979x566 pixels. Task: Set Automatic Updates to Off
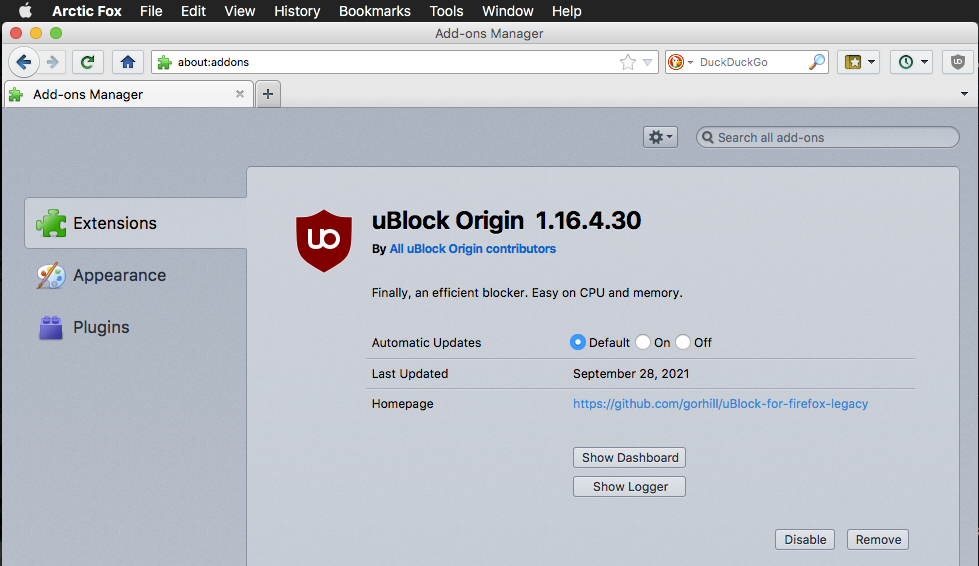click(683, 342)
